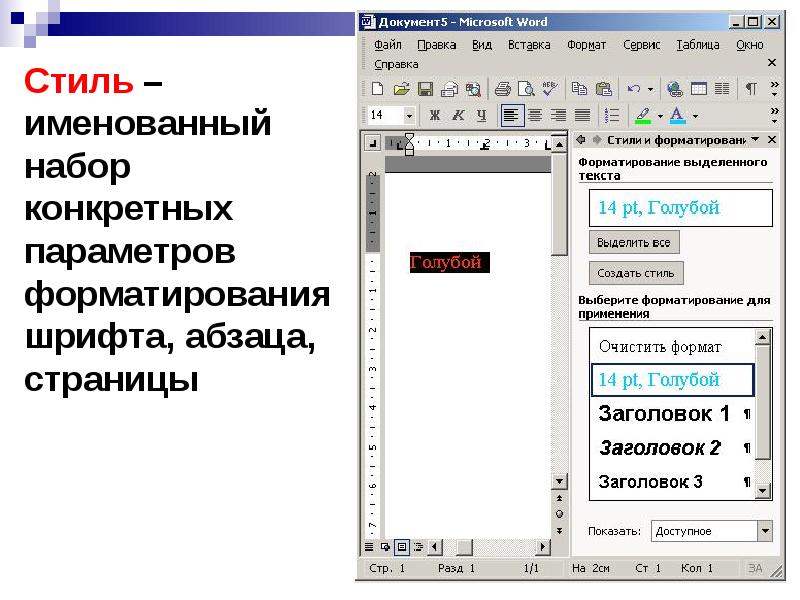Open the font color dropdown arrow
800x600 pixels.
[695, 115]
